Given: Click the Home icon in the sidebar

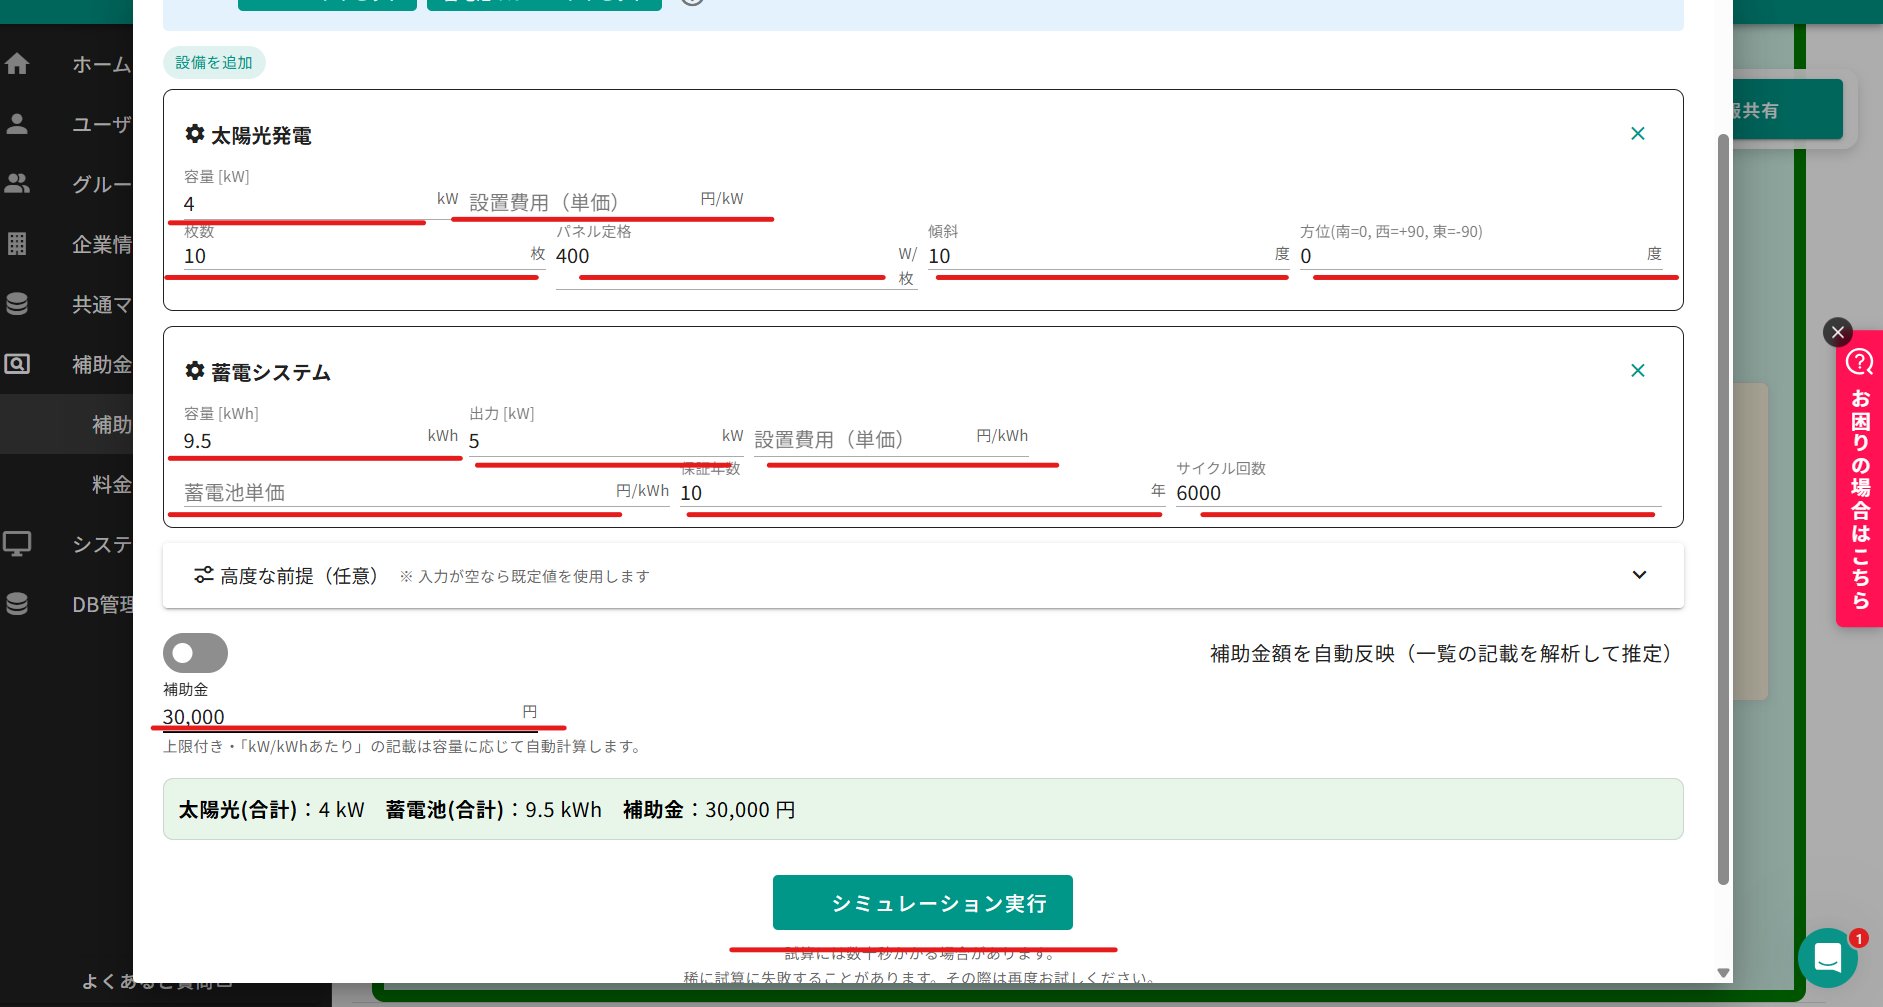Looking at the screenshot, I should (x=17, y=64).
